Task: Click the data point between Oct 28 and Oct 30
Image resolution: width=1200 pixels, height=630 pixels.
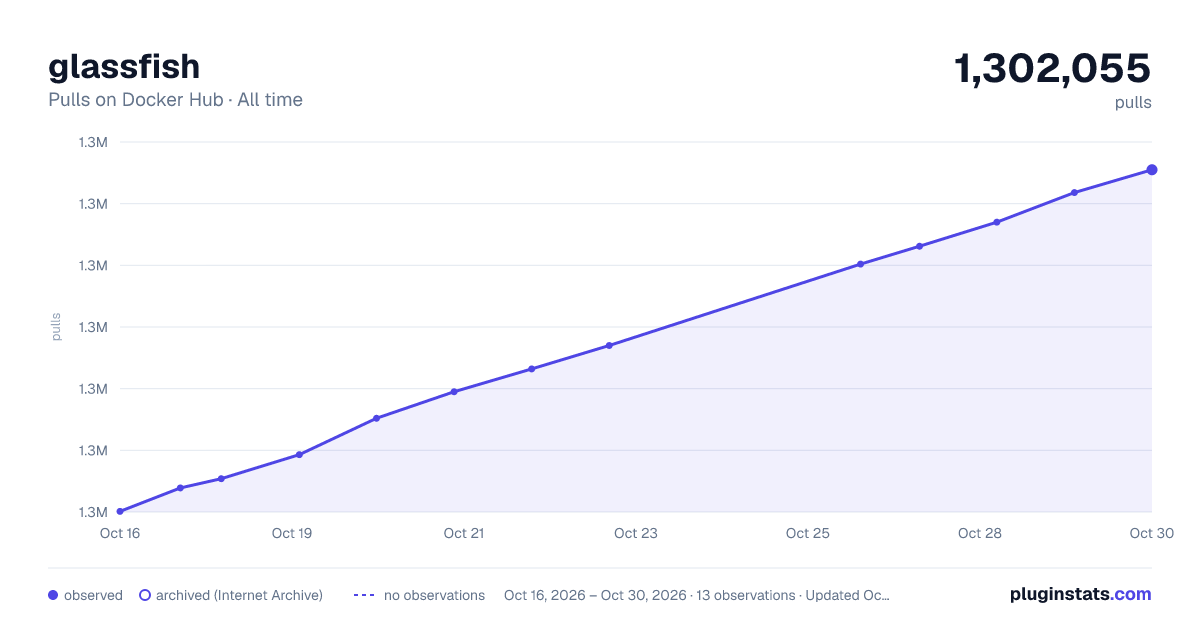Action: [1074, 192]
